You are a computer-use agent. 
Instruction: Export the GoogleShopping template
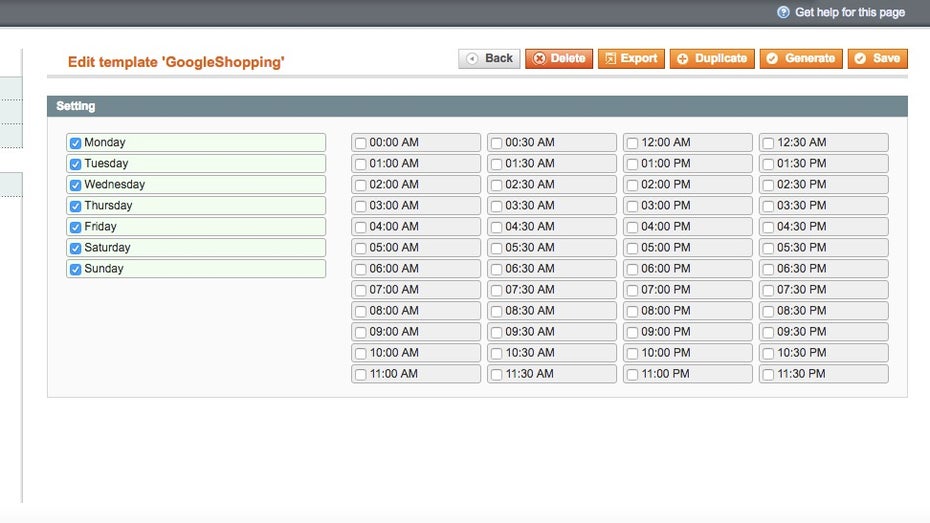tap(630, 59)
